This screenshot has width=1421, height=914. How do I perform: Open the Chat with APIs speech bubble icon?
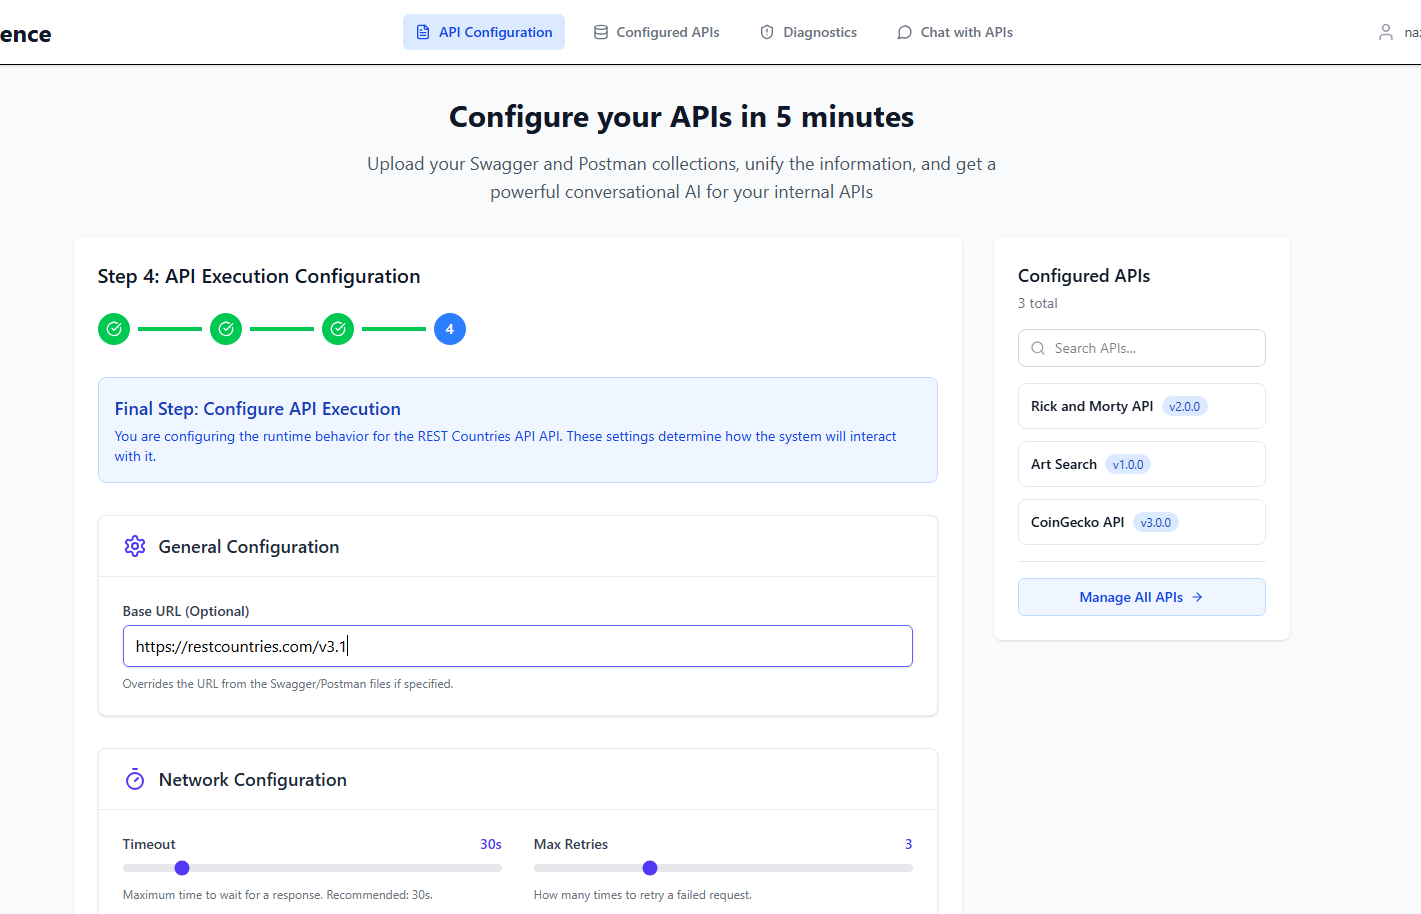[x=904, y=31]
